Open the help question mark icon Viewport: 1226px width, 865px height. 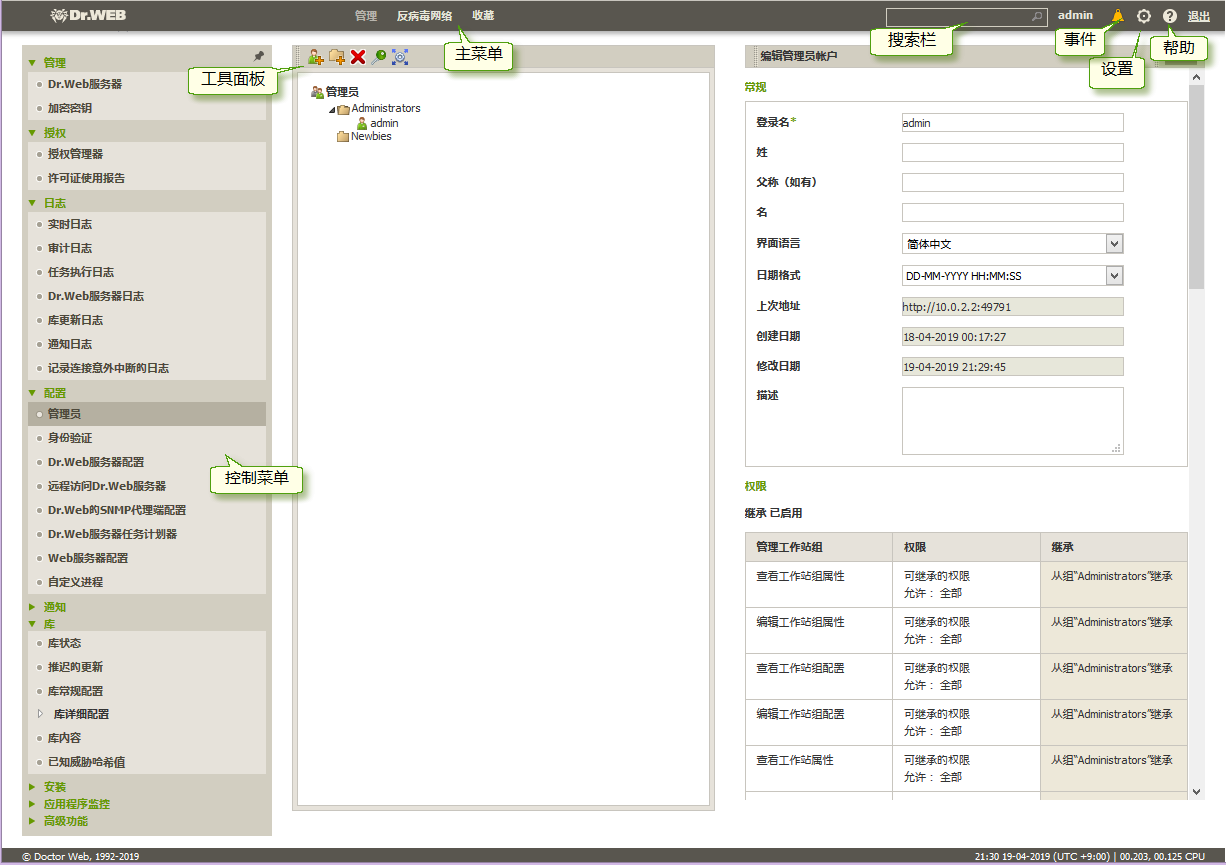[x=1170, y=16]
